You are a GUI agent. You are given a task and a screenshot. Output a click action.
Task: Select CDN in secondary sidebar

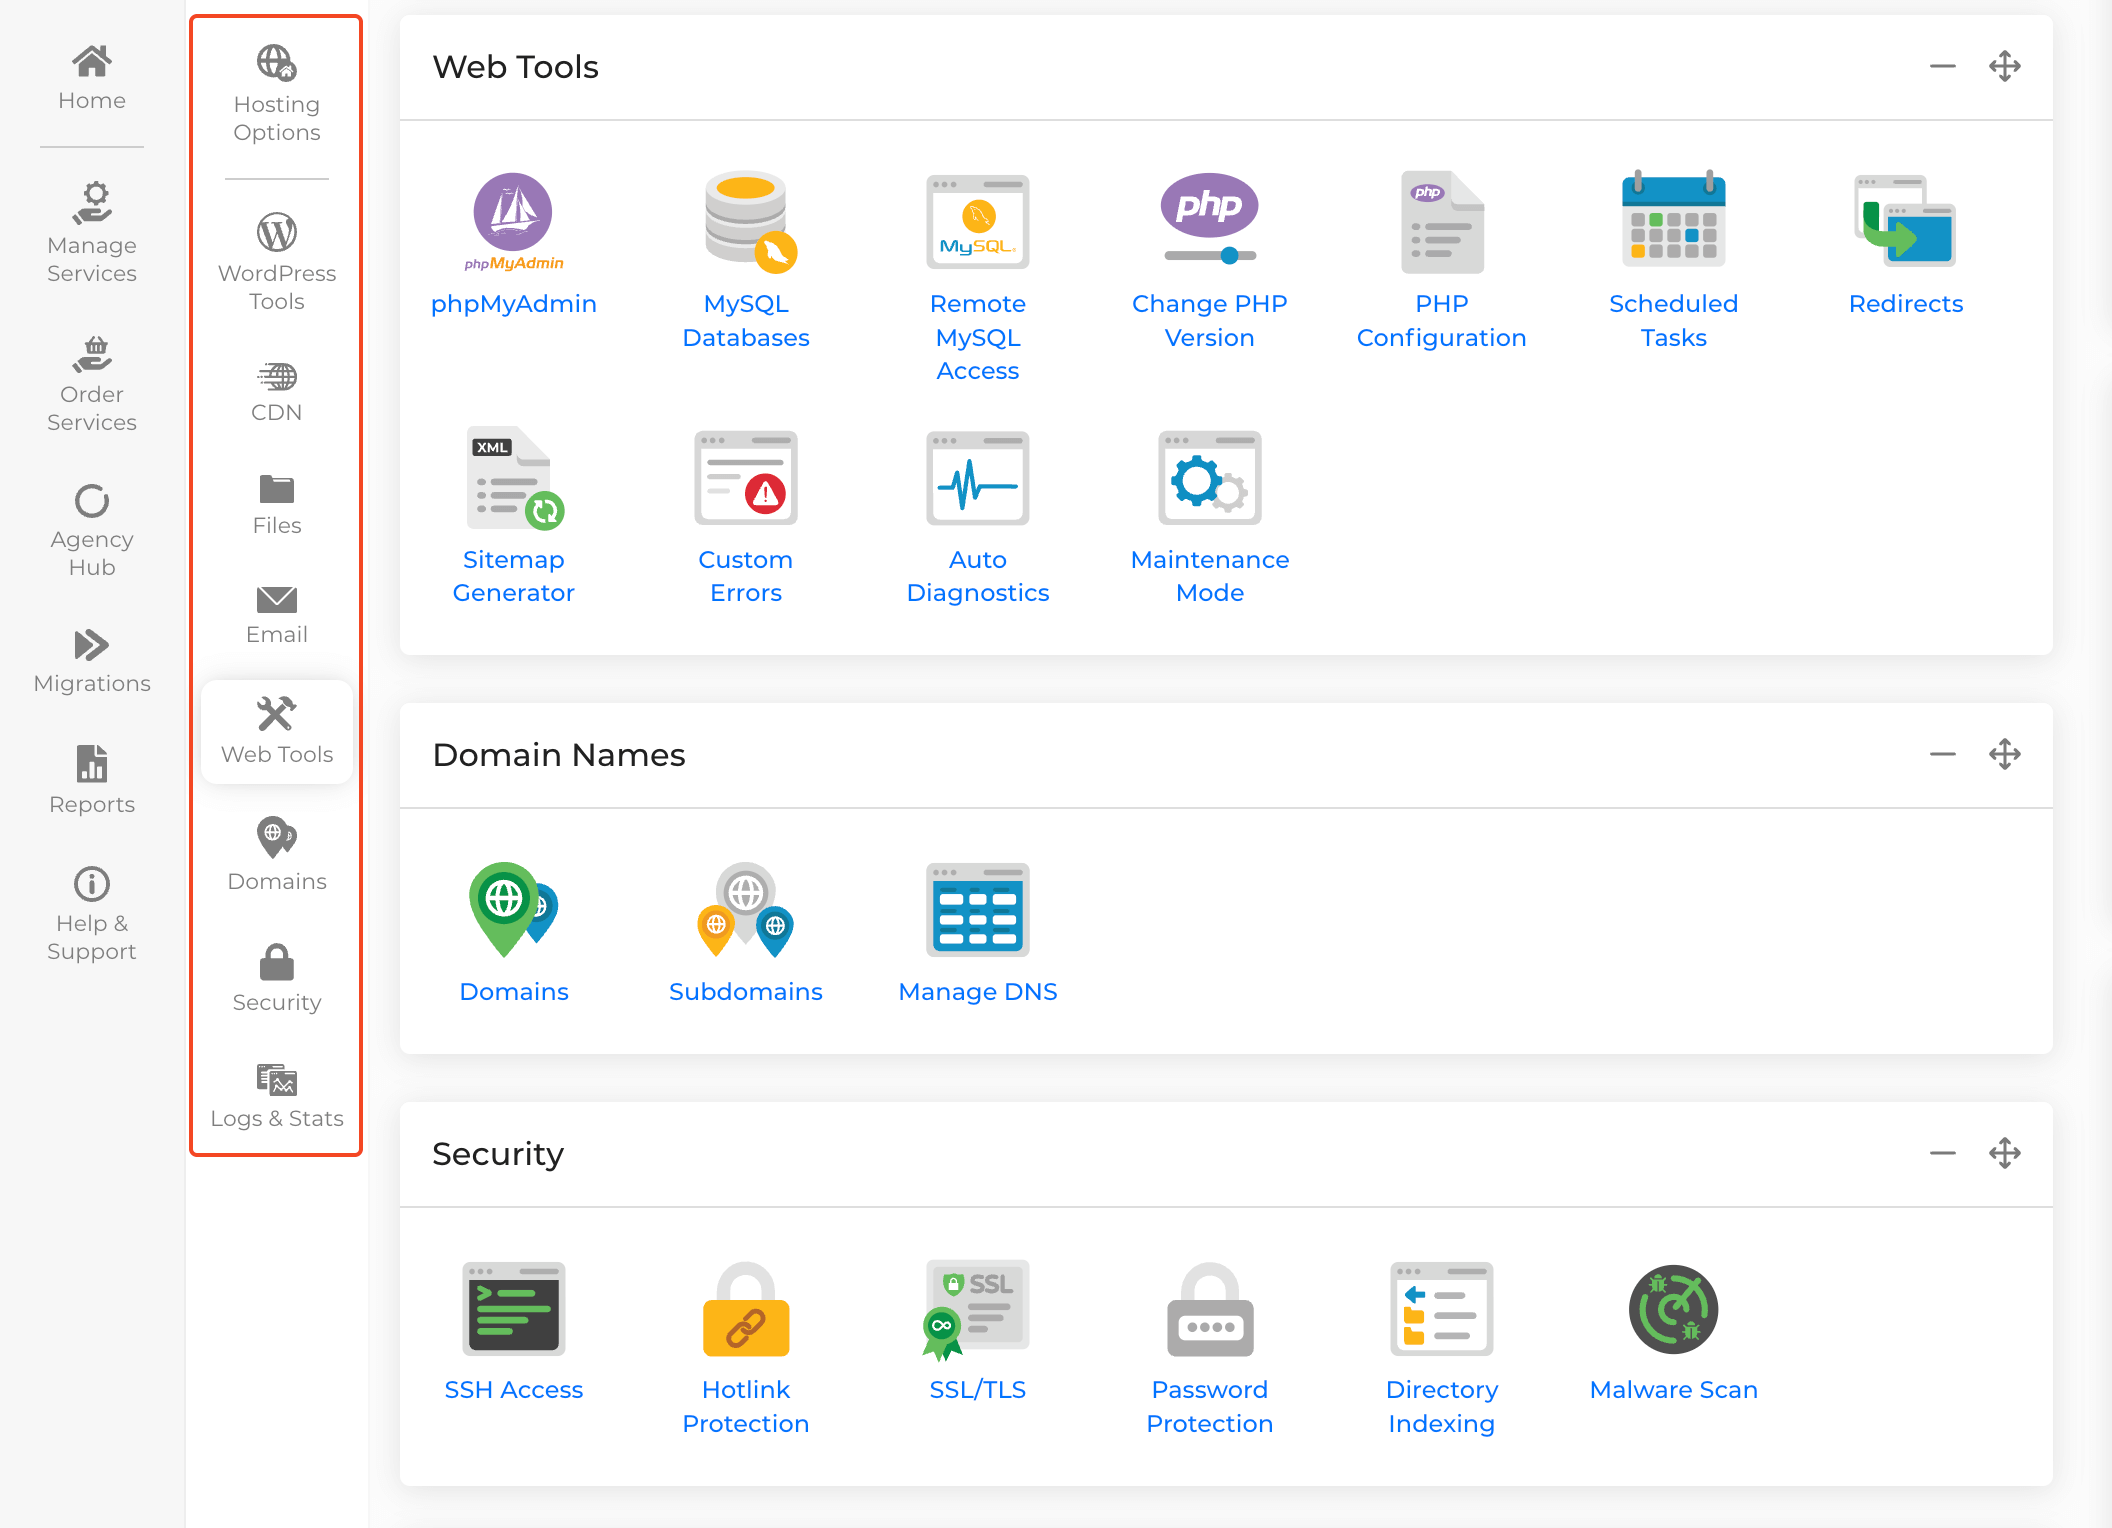(x=277, y=392)
